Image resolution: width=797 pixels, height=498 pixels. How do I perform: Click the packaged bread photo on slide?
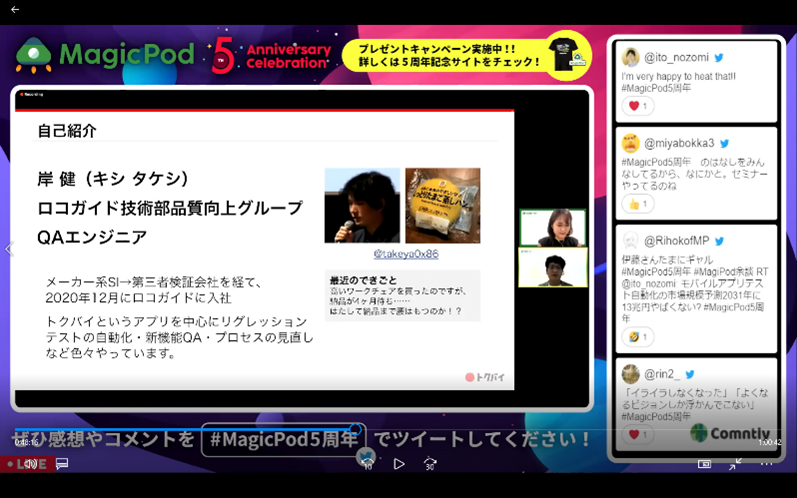(x=443, y=205)
